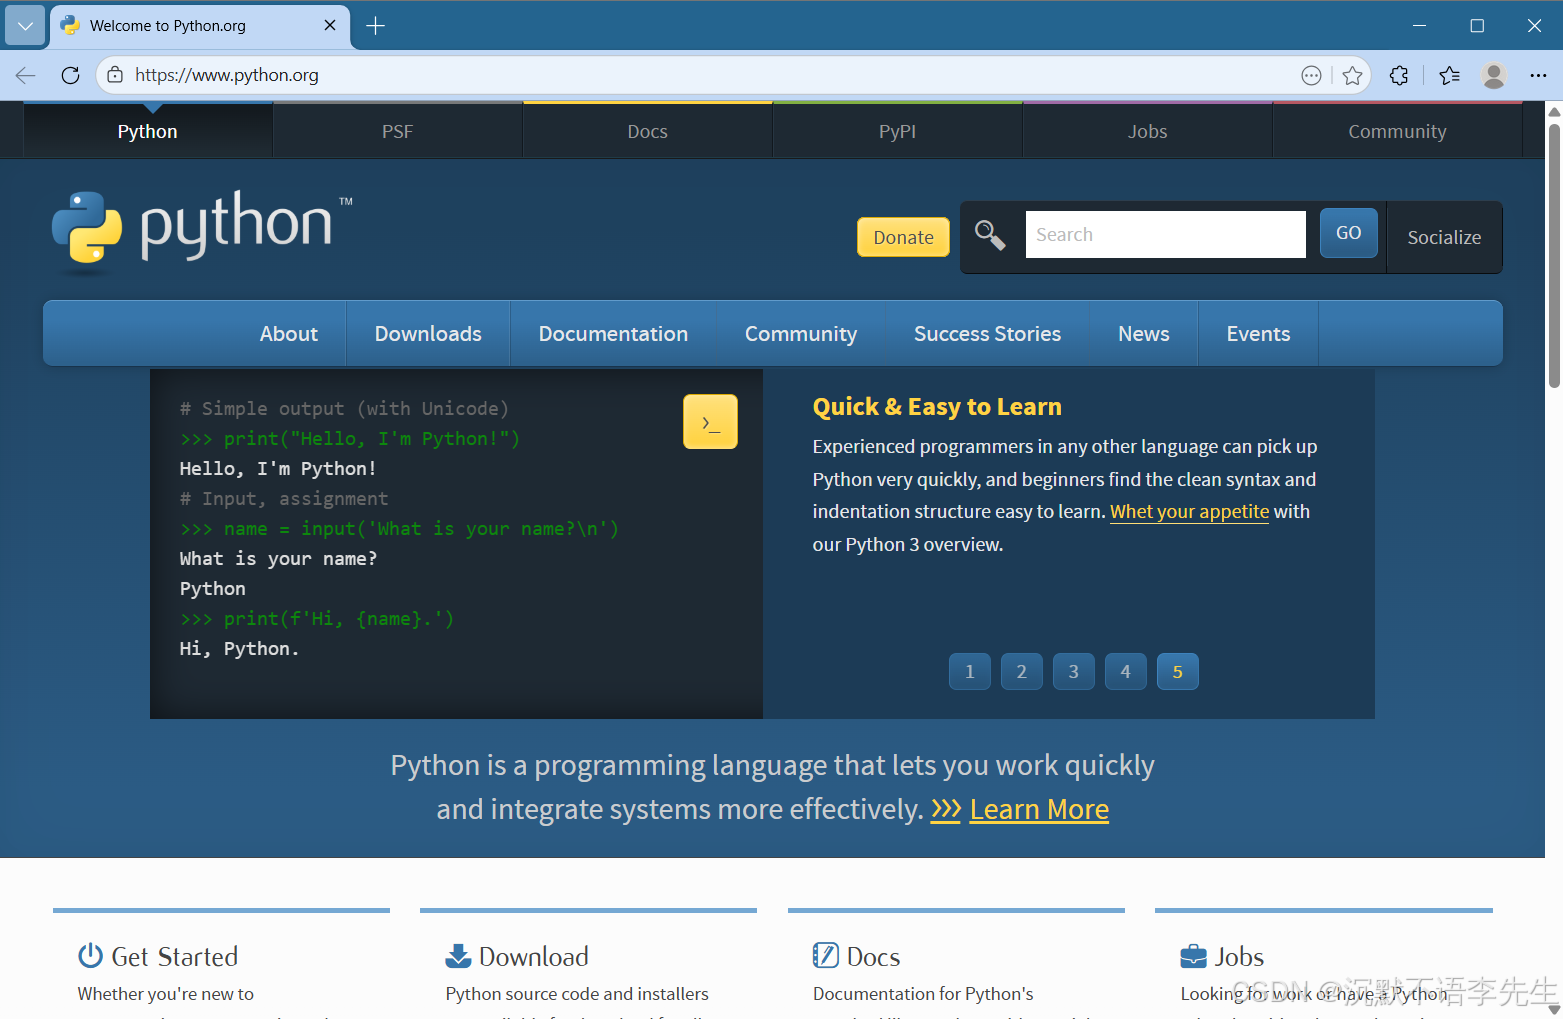Click the python logo
Viewport: 1563px width, 1019px height.
point(202,231)
